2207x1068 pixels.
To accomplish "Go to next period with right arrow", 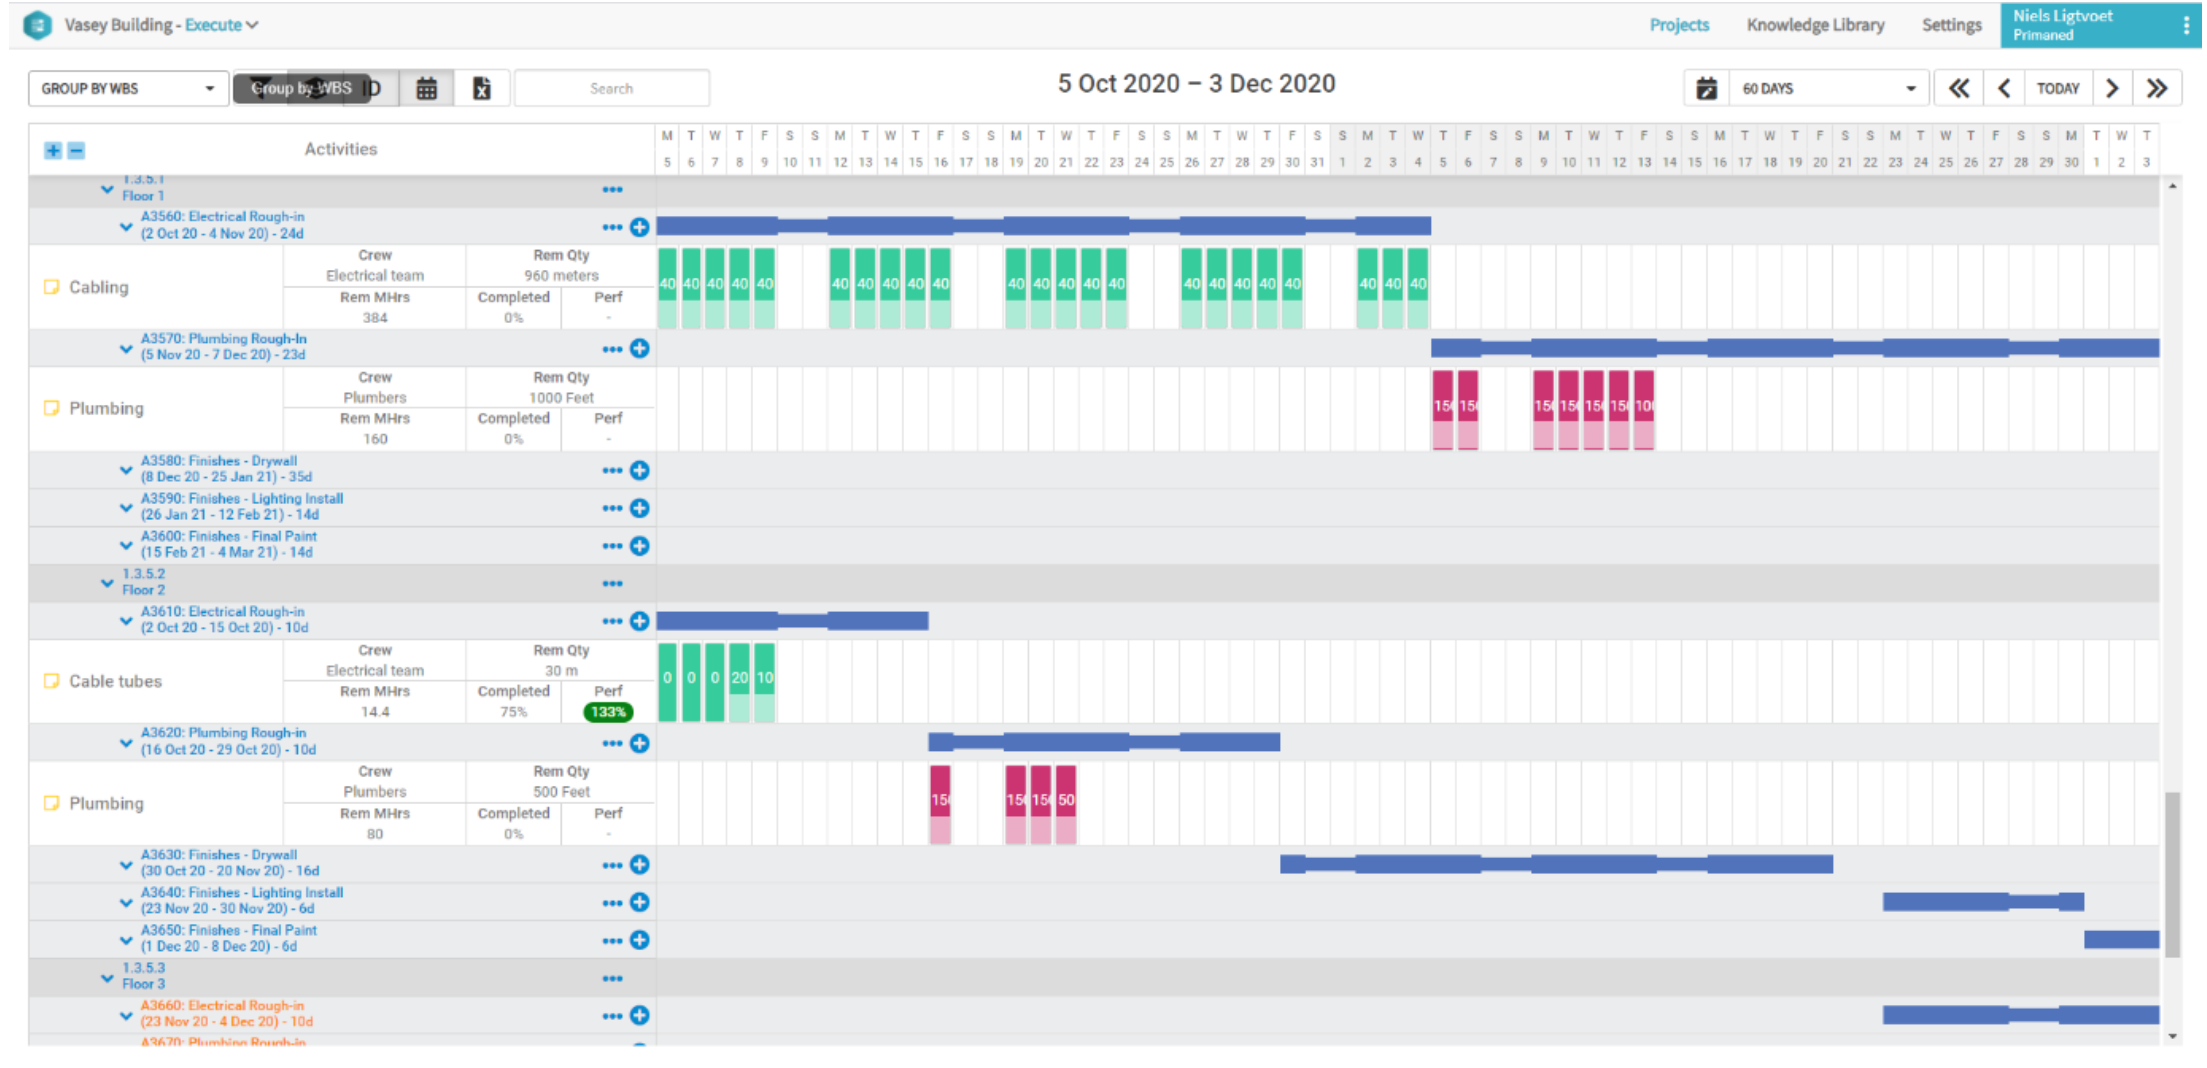I will pos(2111,89).
